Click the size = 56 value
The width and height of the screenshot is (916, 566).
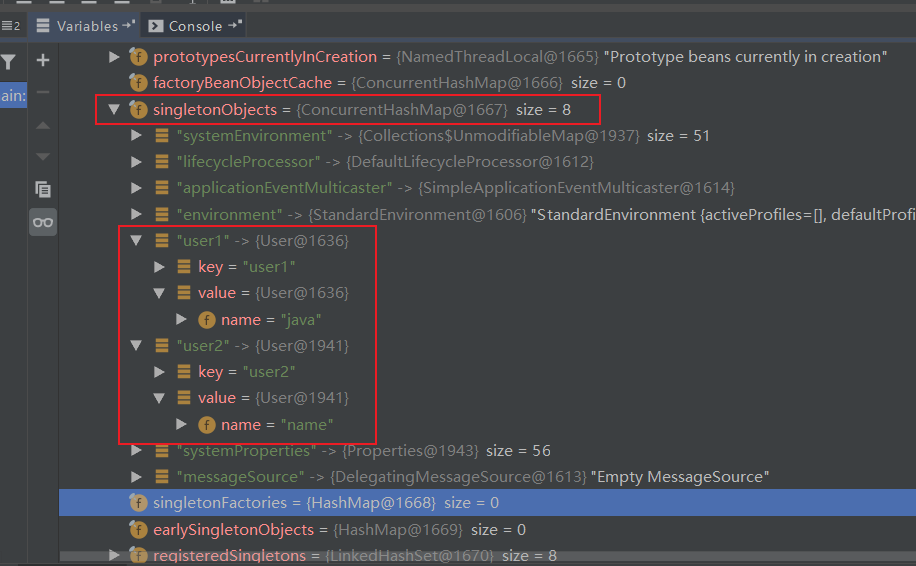coord(518,450)
